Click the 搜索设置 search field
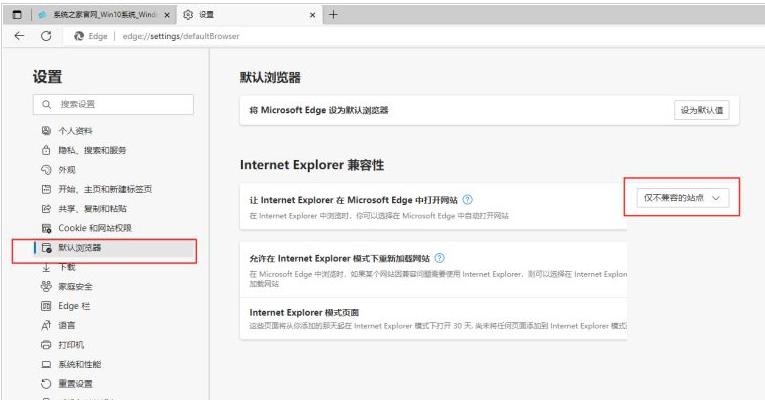The height and width of the screenshot is (400, 765). (x=113, y=104)
